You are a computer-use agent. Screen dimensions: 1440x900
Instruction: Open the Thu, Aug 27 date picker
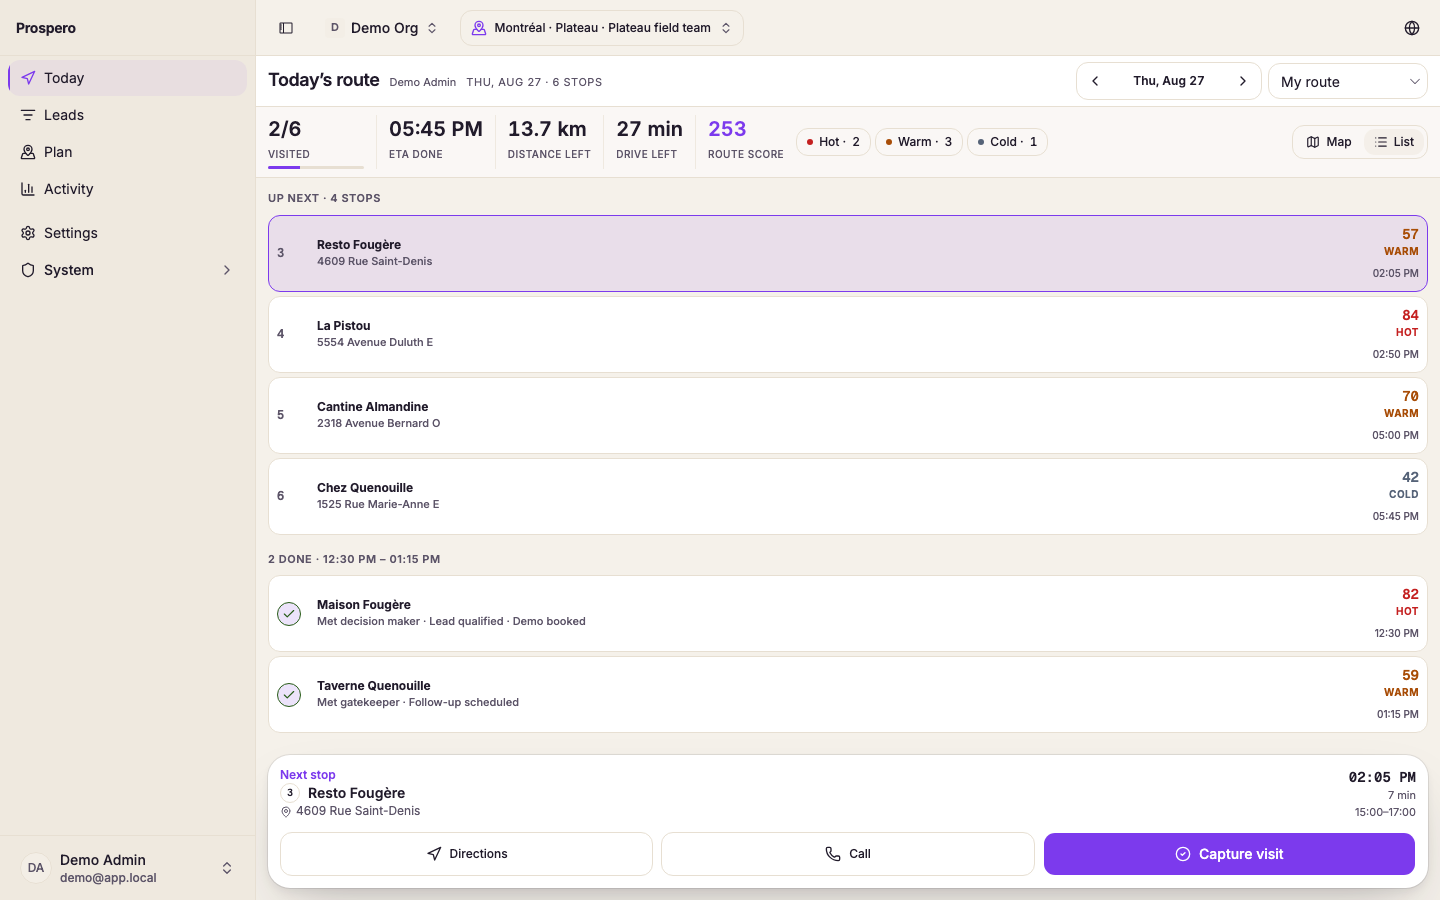(1169, 81)
